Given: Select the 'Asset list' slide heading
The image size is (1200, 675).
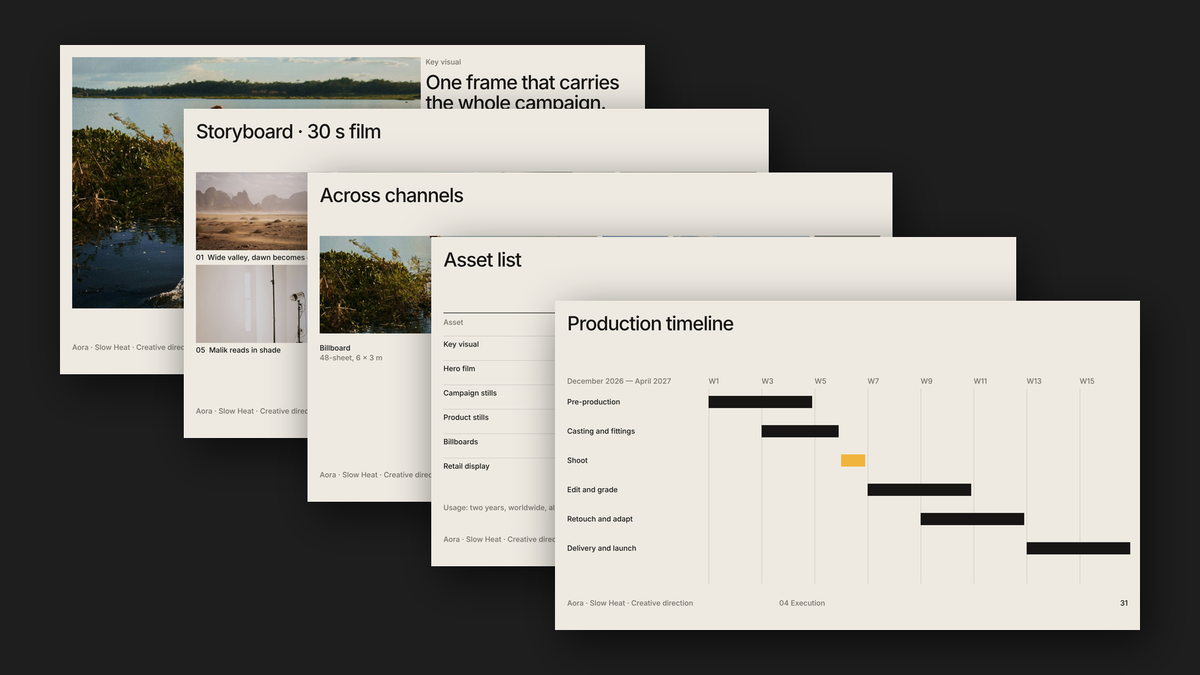Looking at the screenshot, I should click(x=482, y=260).
